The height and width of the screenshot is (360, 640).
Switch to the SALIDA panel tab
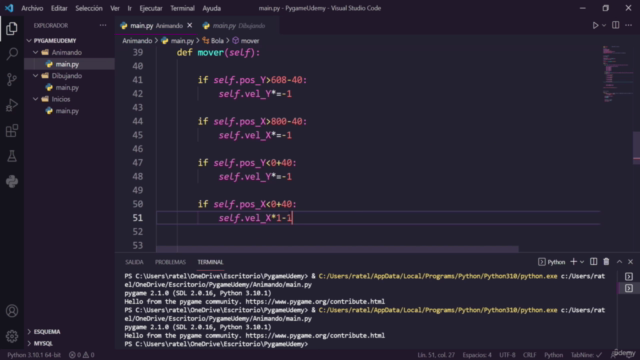(134, 262)
